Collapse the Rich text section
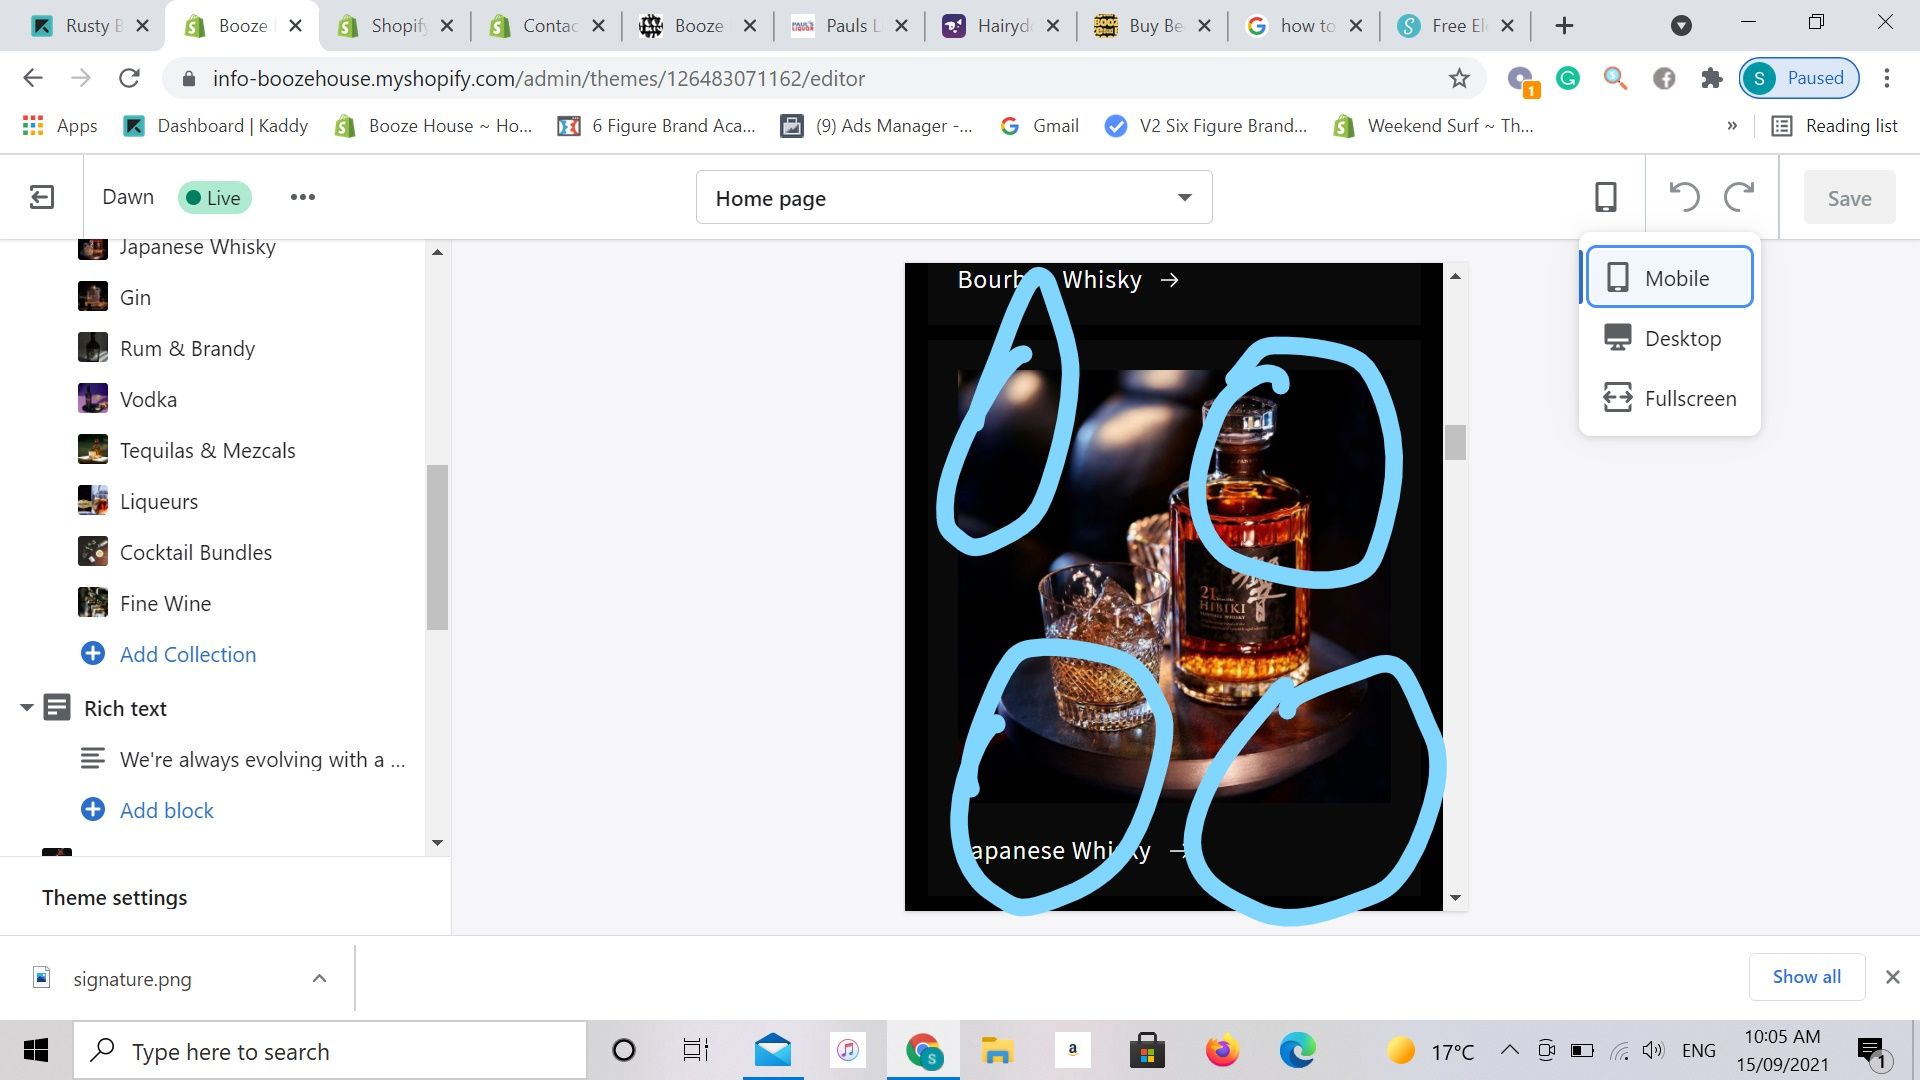This screenshot has width=1920, height=1080. [x=27, y=708]
